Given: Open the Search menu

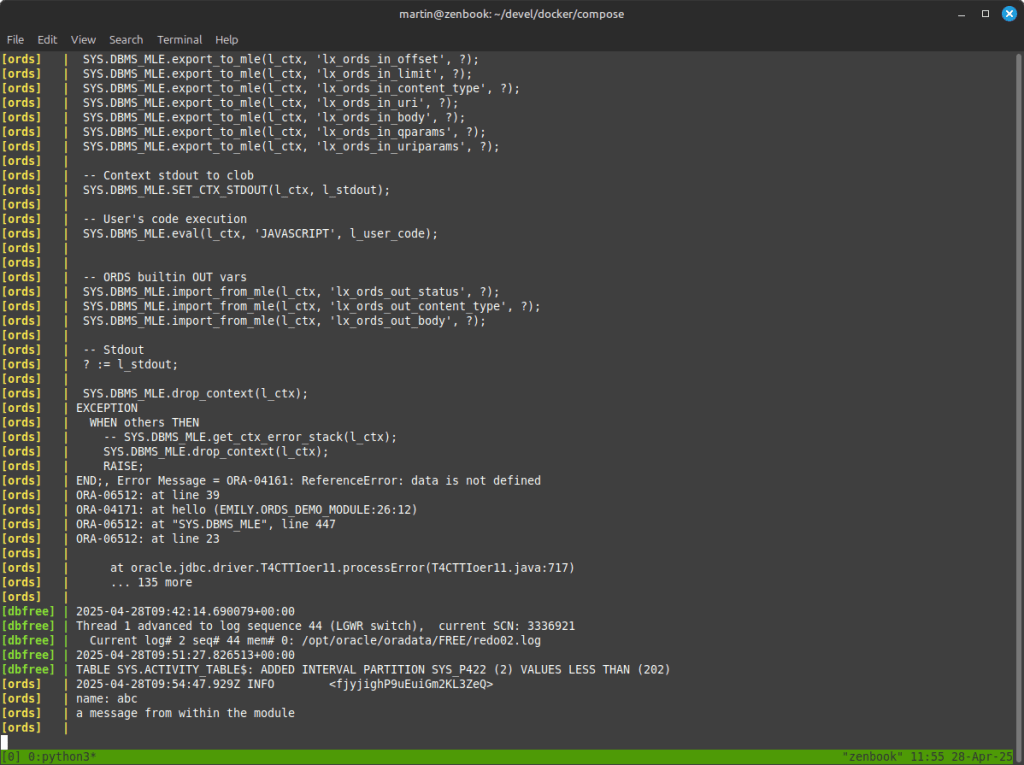Looking at the screenshot, I should point(126,39).
